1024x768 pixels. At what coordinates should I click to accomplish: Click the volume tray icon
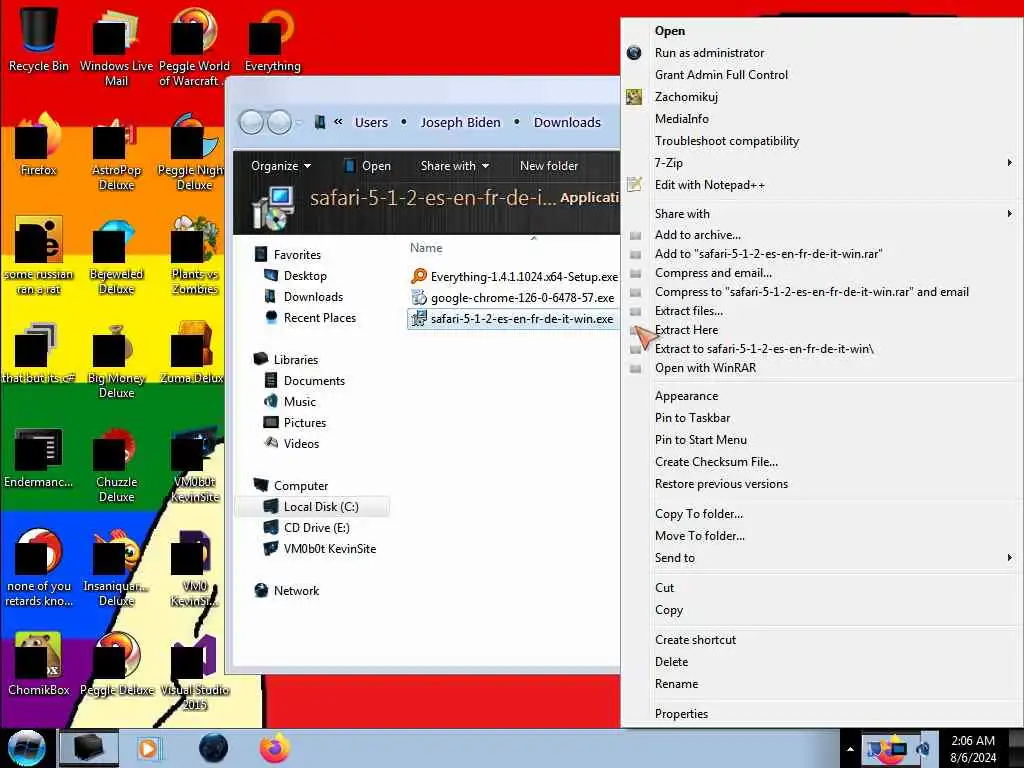pyautogui.click(x=923, y=749)
